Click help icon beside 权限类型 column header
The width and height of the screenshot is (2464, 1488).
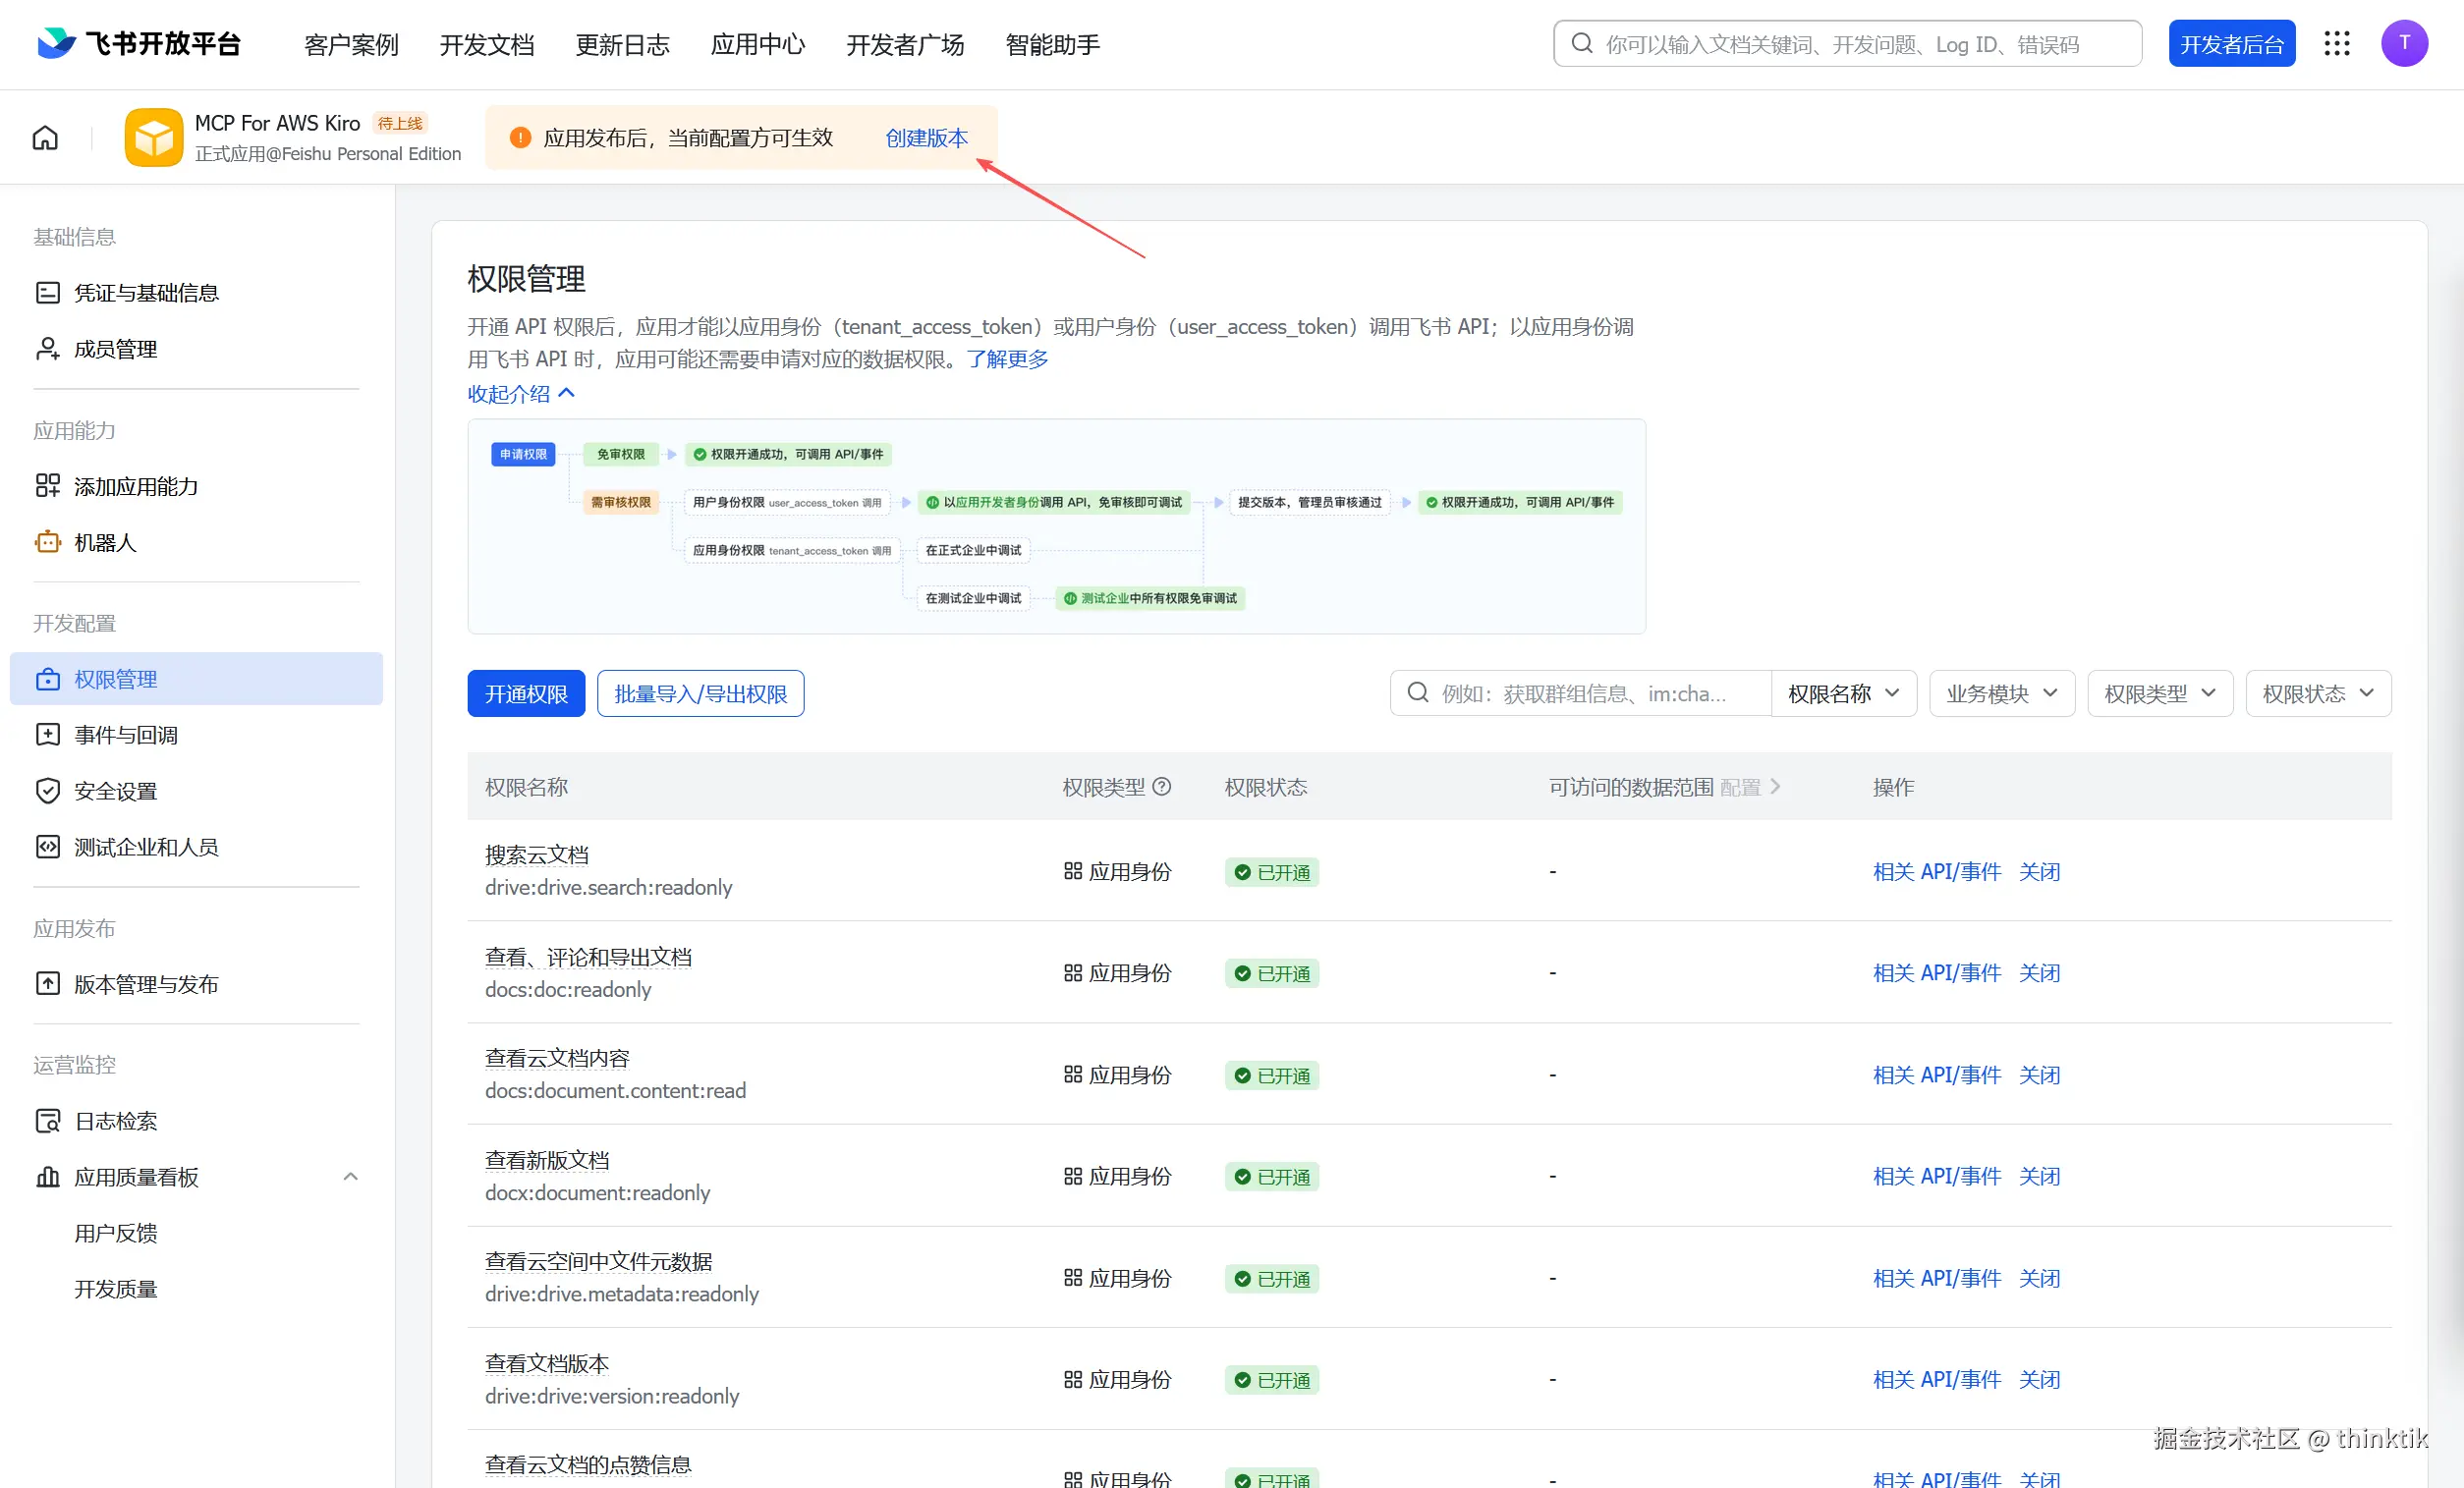(1161, 787)
